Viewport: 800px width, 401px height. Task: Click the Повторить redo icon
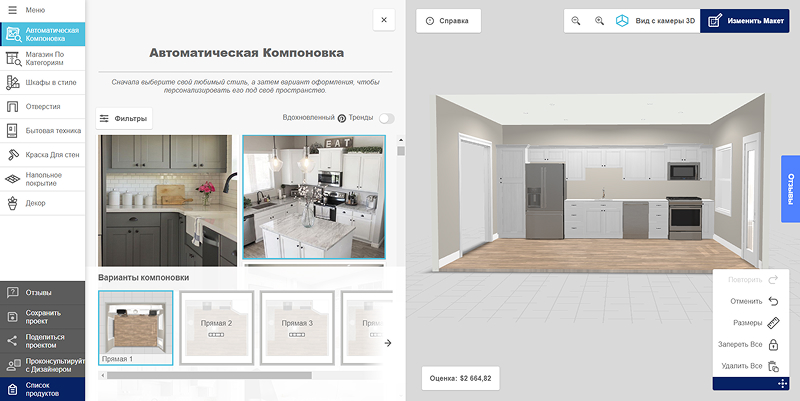point(773,280)
